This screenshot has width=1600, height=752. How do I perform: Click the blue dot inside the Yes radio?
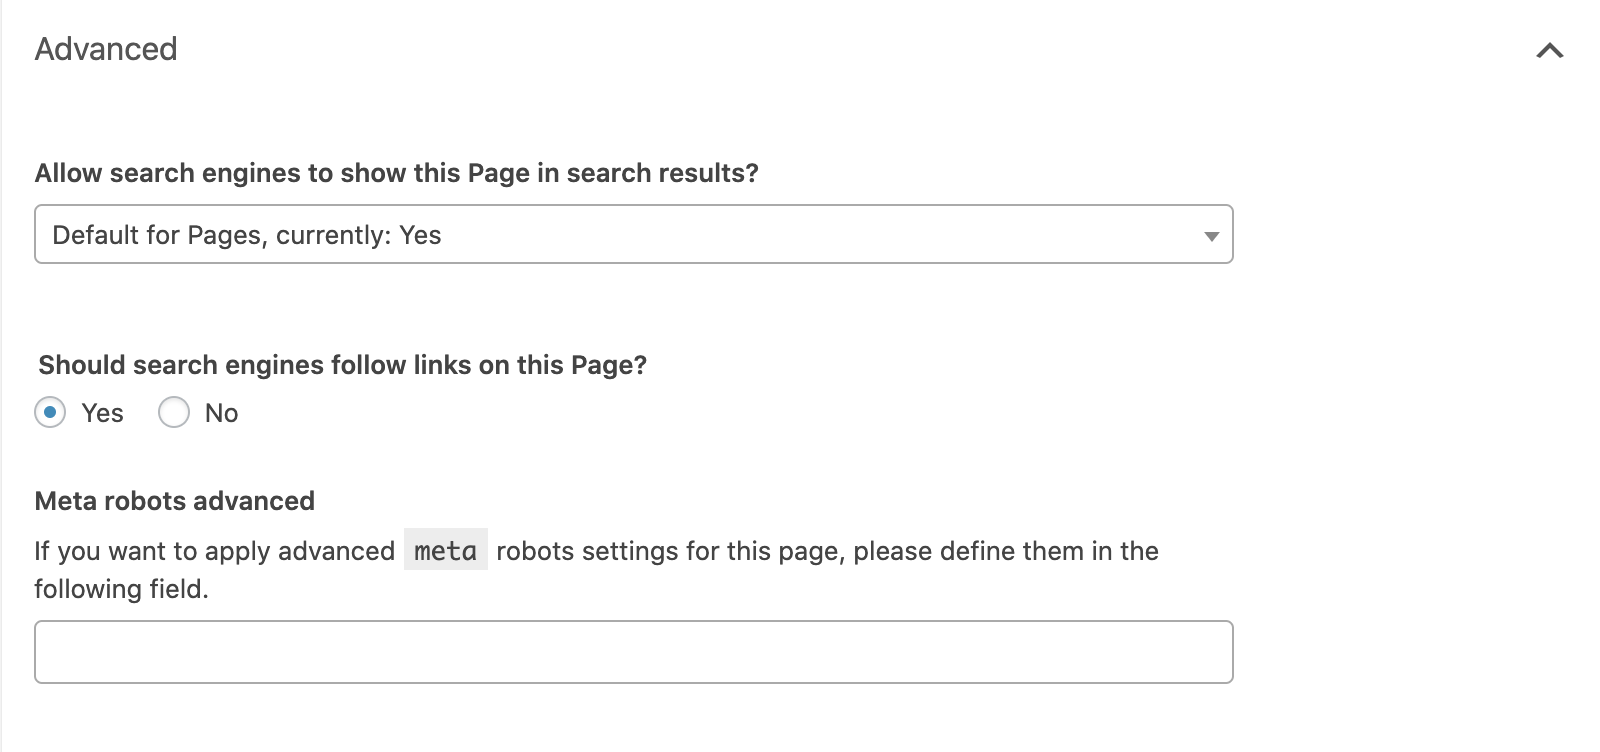click(x=50, y=412)
